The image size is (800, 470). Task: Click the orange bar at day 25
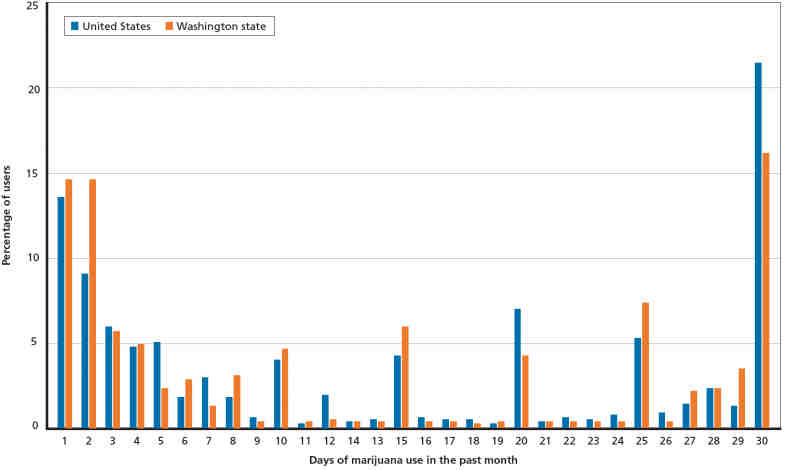point(646,365)
